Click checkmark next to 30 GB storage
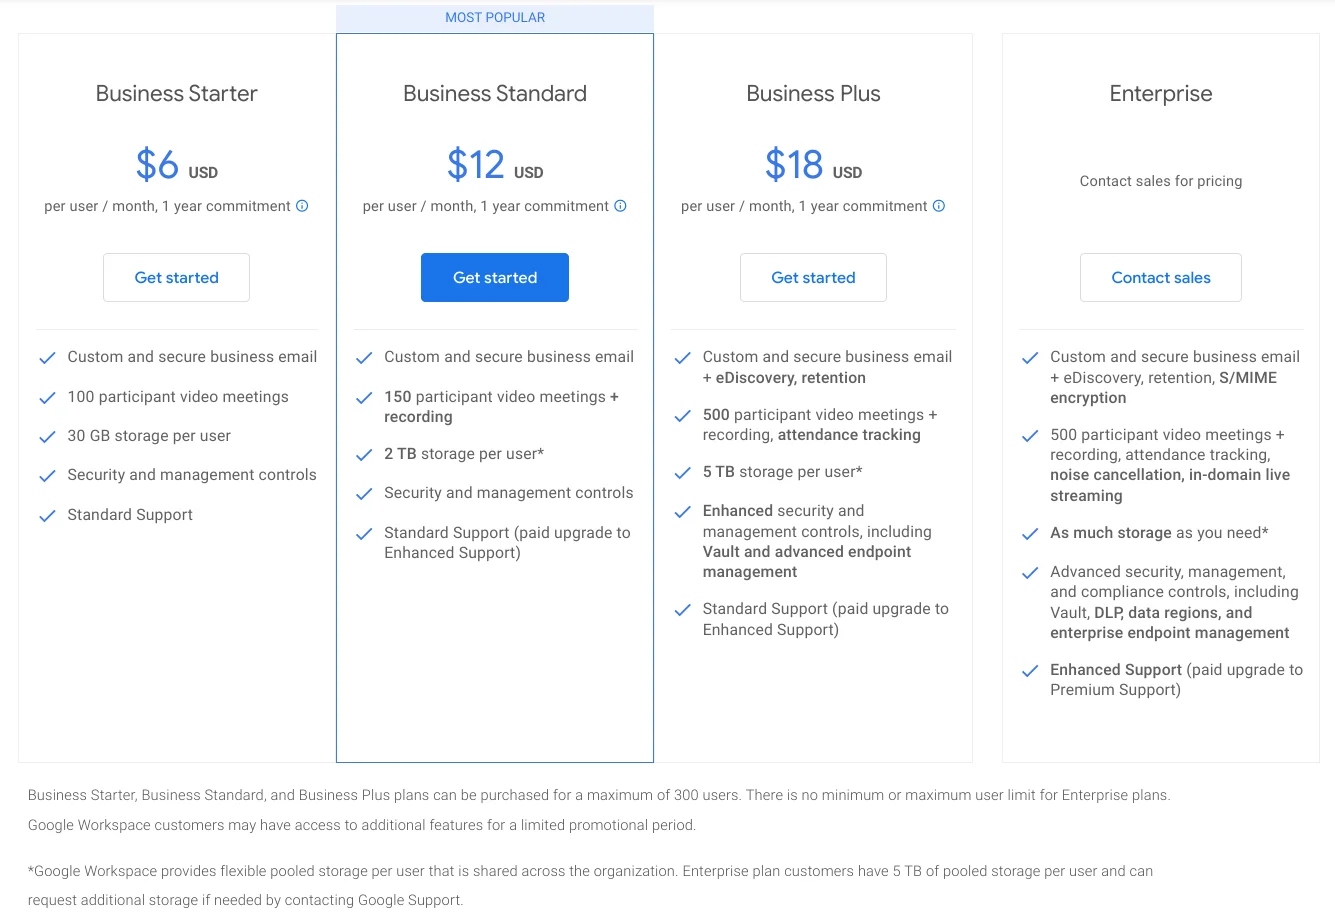 point(47,437)
